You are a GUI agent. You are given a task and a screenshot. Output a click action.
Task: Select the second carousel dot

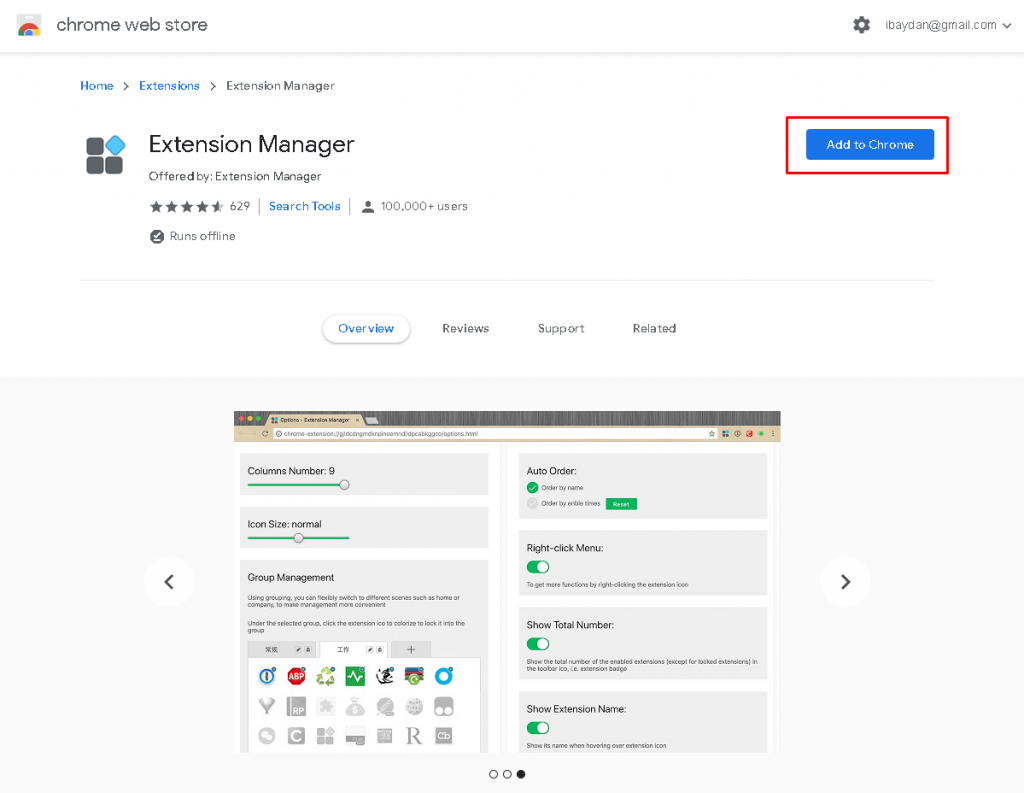click(507, 774)
